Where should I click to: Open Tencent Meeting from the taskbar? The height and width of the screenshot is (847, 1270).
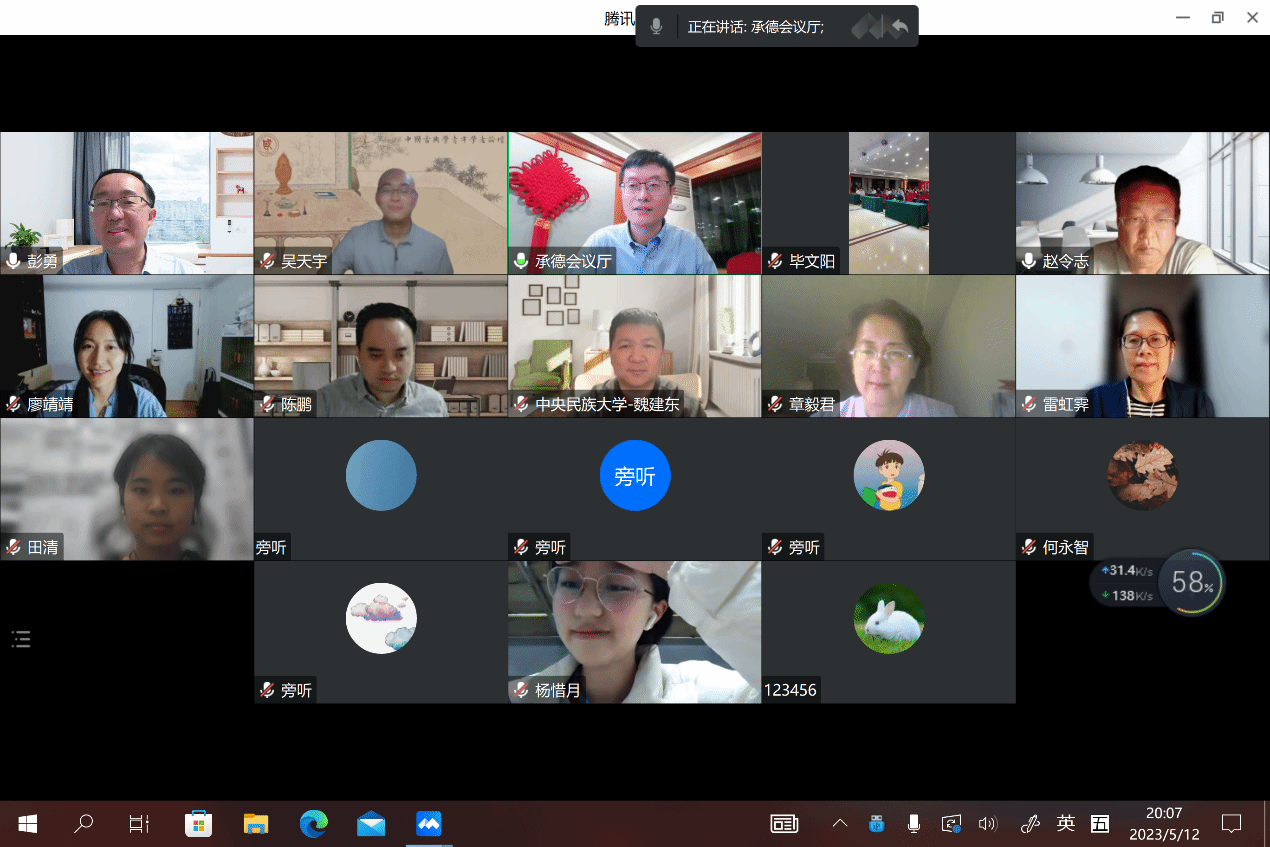click(429, 824)
